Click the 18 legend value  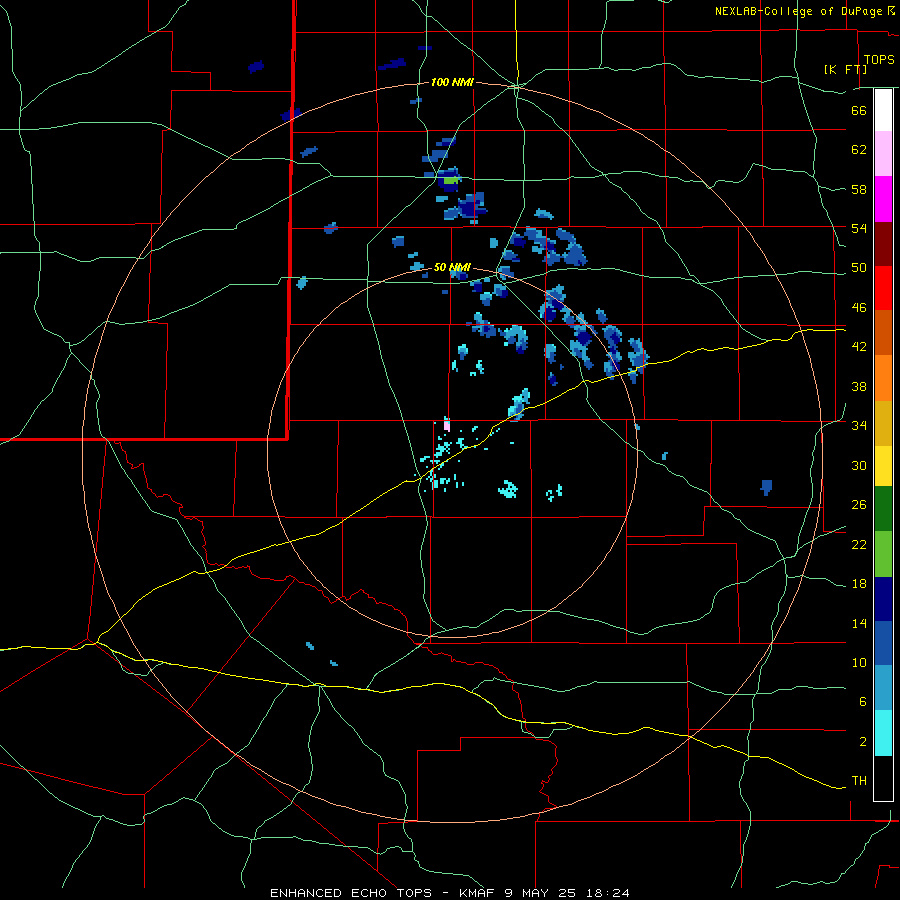click(x=859, y=584)
